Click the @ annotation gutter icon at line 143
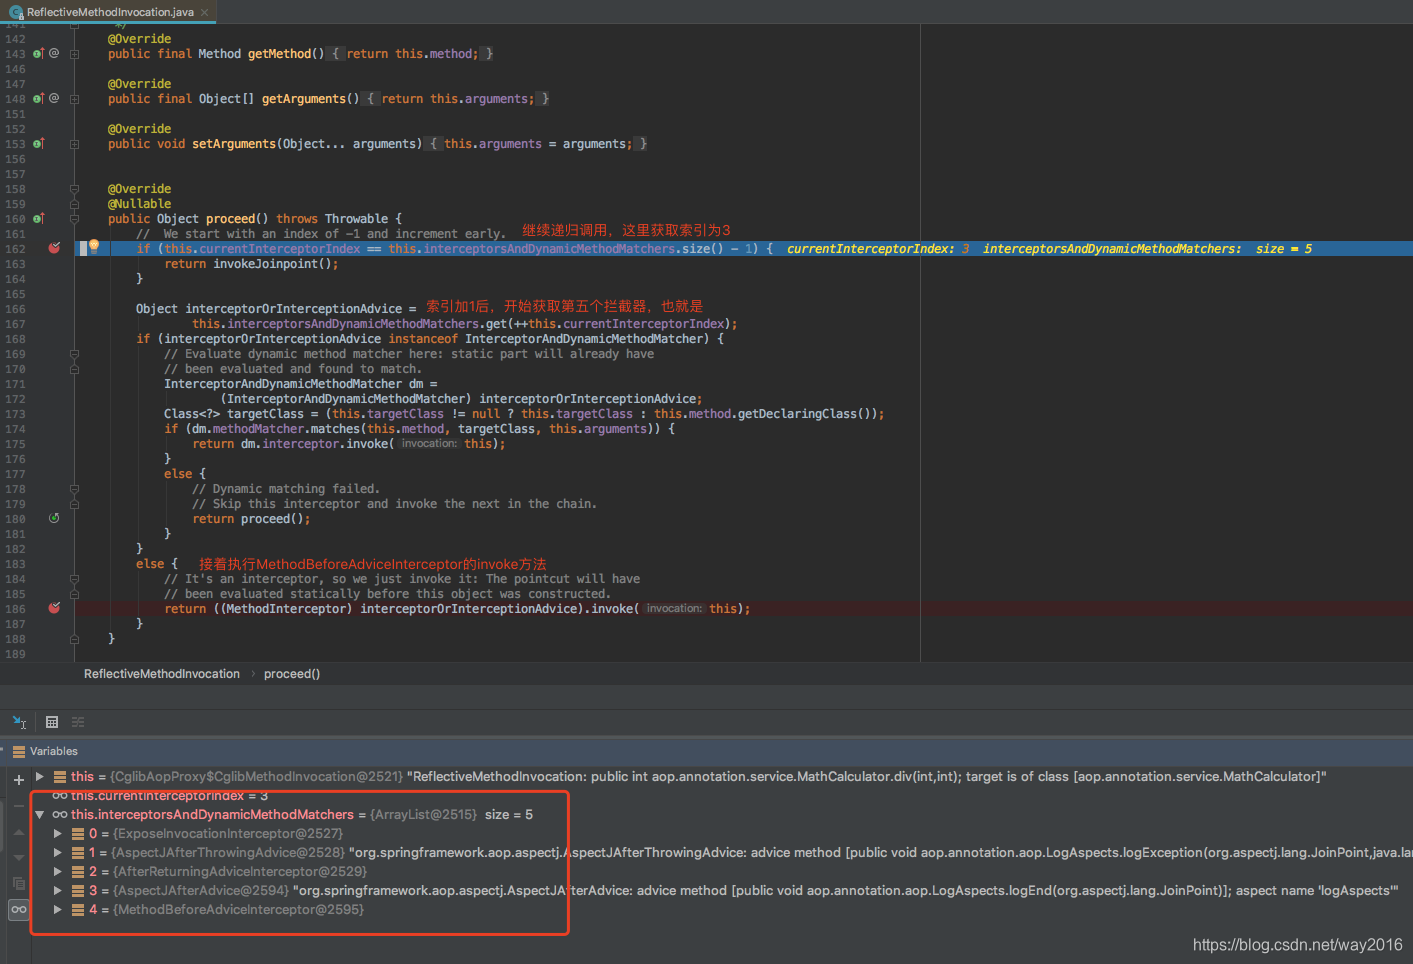This screenshot has width=1413, height=964. point(54,53)
